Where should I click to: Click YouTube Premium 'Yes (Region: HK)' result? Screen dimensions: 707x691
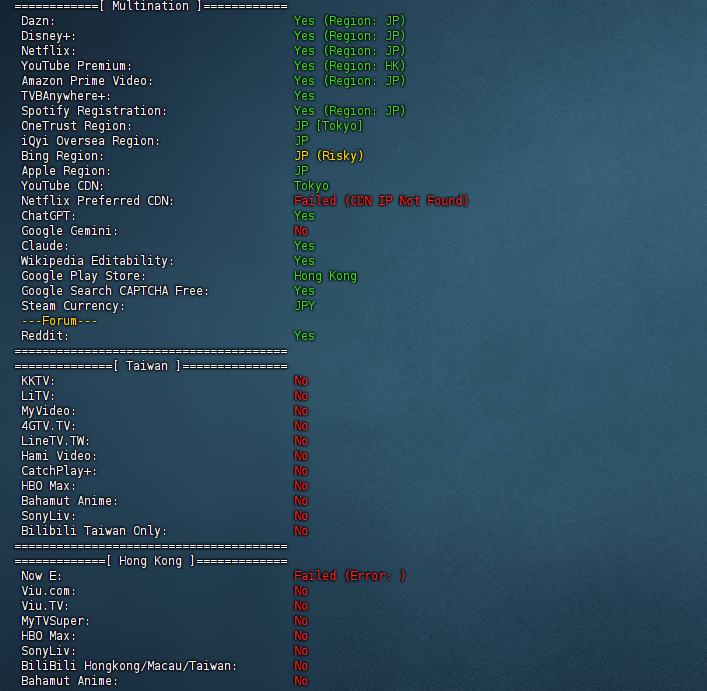(349, 66)
